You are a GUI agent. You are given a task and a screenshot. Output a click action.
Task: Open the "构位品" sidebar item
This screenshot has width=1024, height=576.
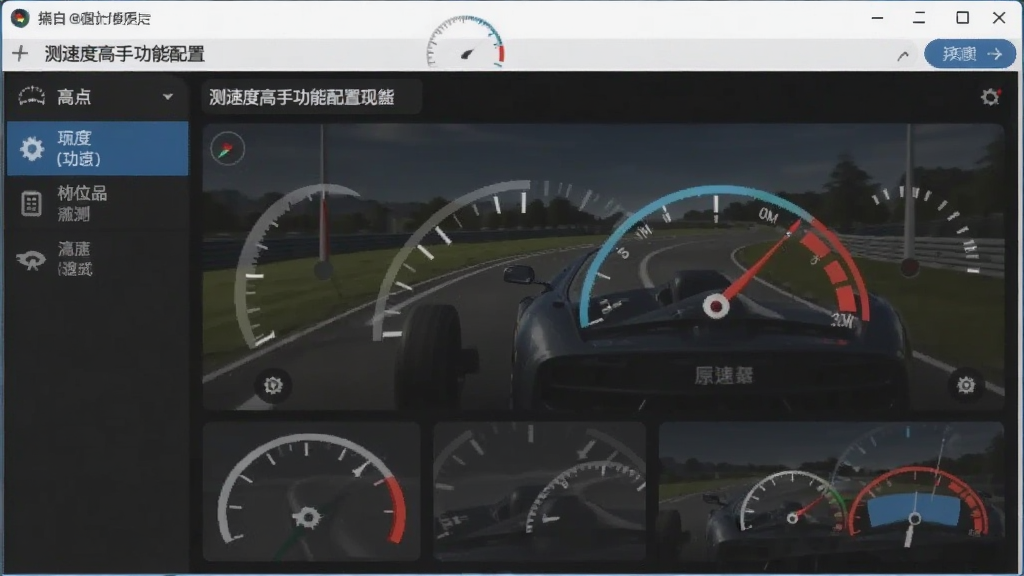(x=97, y=203)
